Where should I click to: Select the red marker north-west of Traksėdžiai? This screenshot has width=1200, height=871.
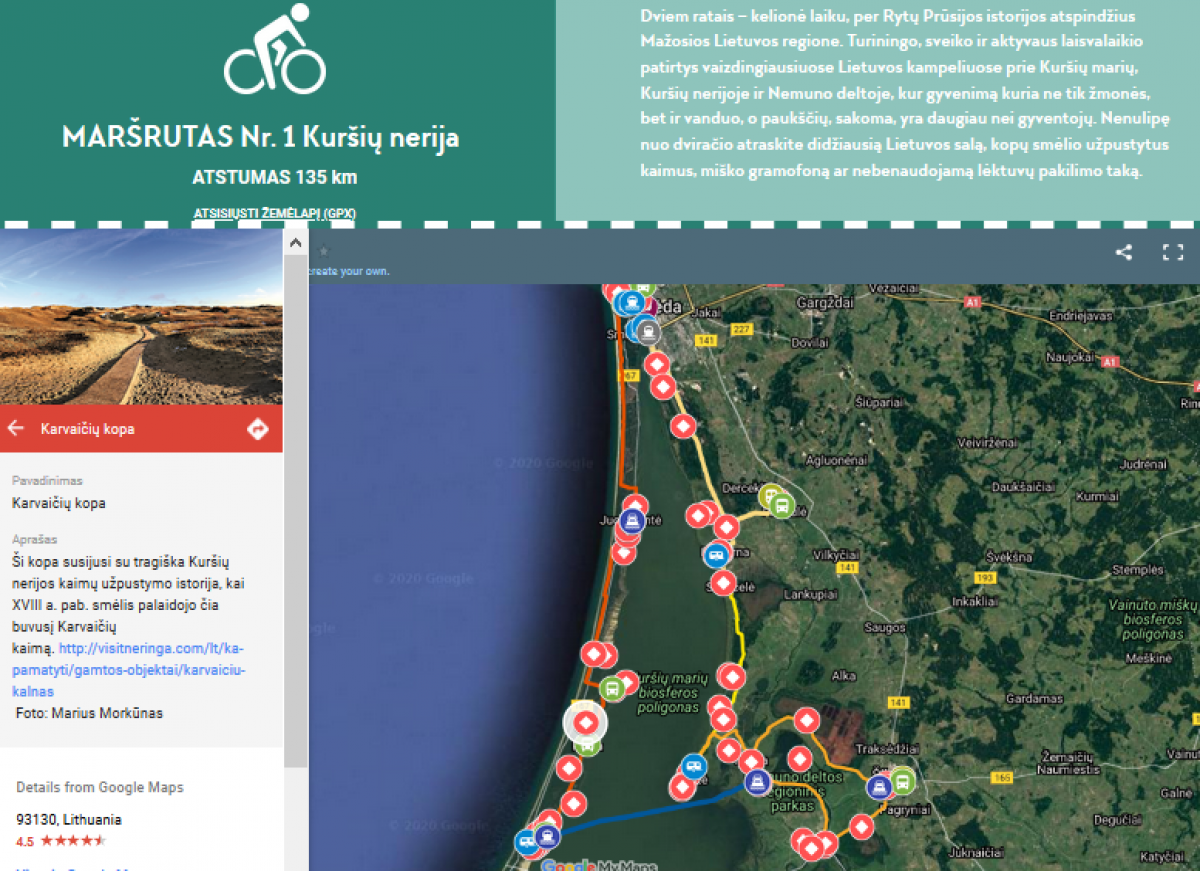click(806, 719)
